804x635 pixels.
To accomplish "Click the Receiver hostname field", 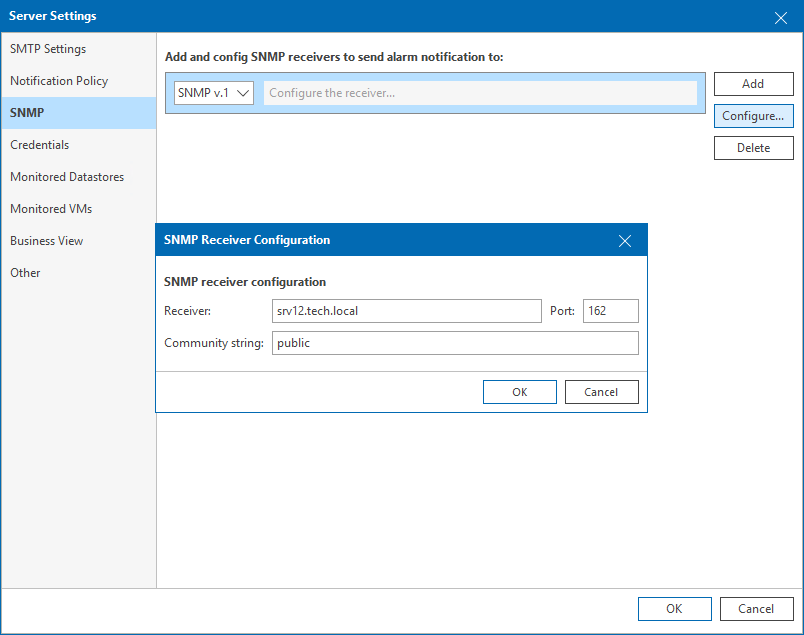I will click(x=406, y=311).
